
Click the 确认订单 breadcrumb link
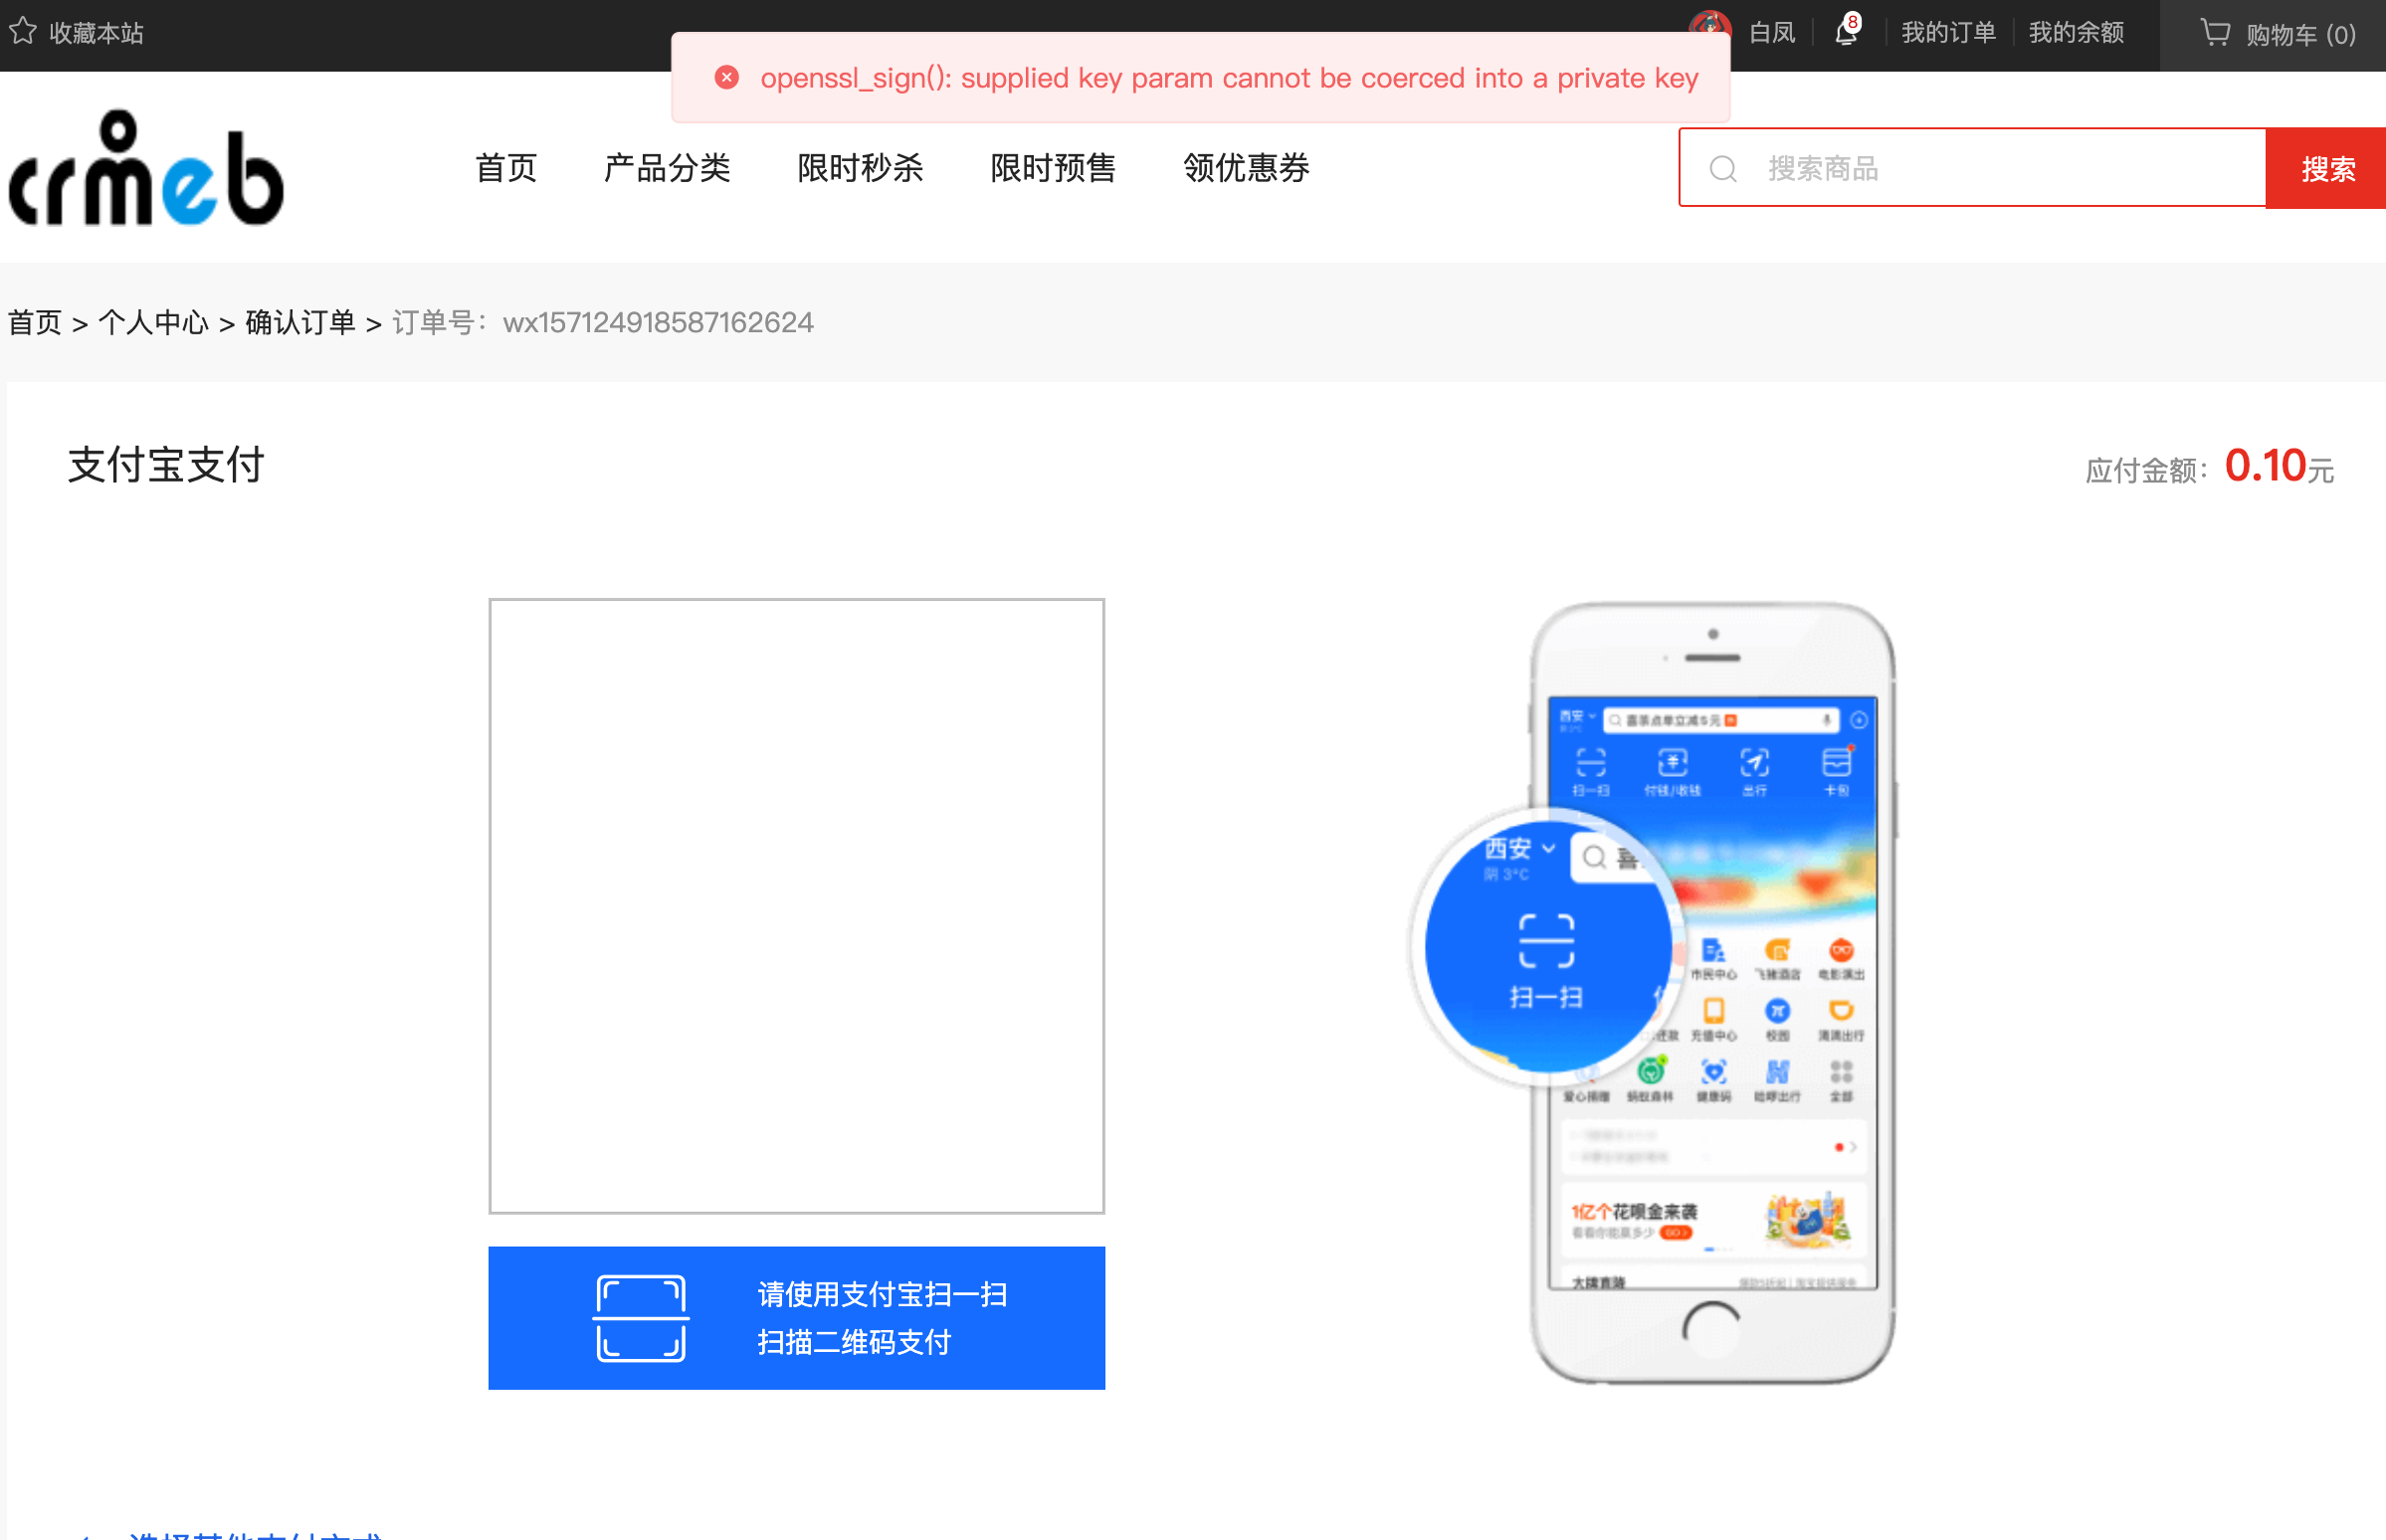[300, 323]
